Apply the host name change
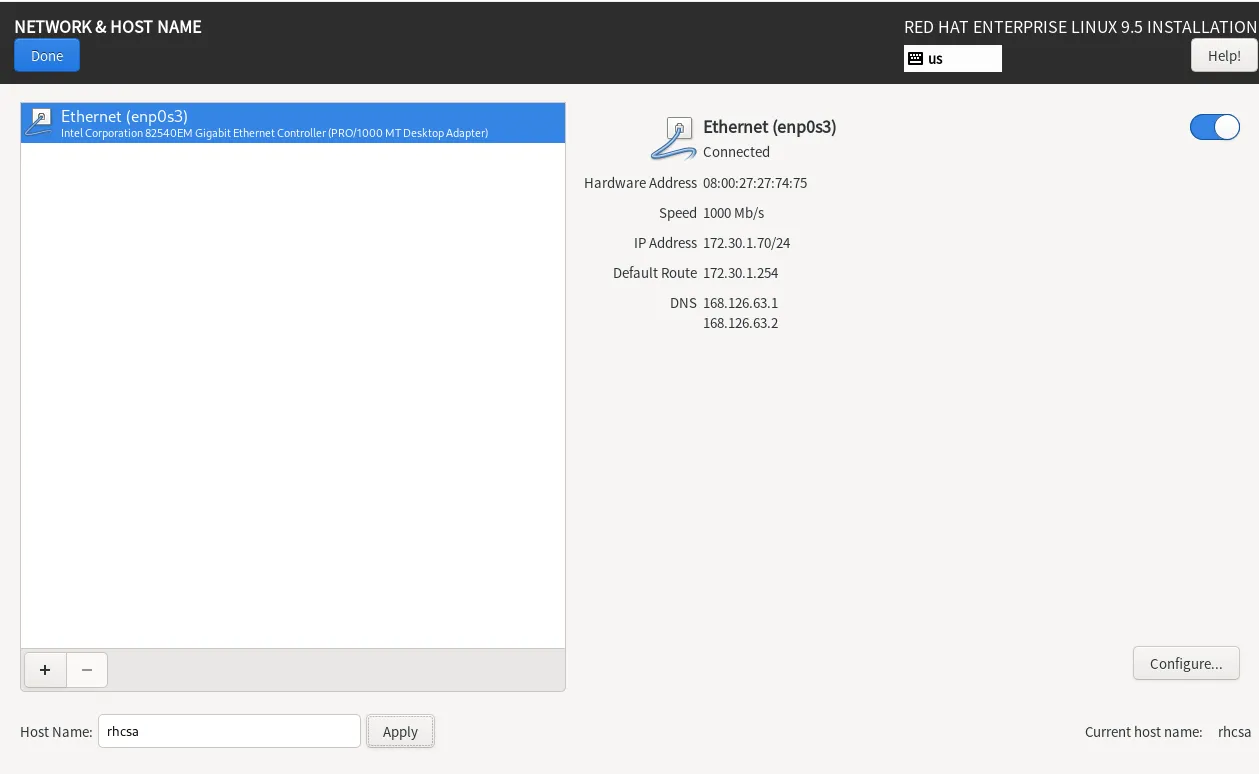The height and width of the screenshot is (774, 1259). [400, 731]
